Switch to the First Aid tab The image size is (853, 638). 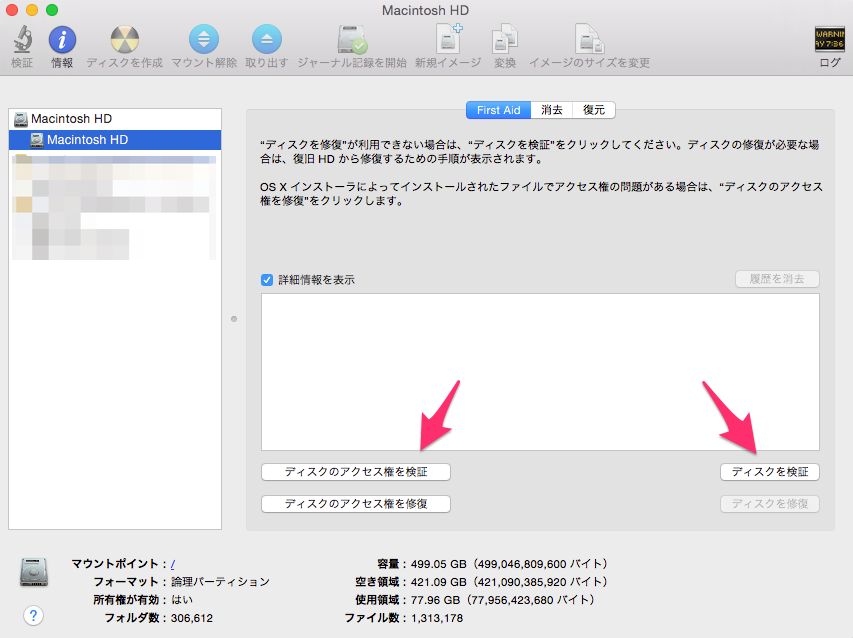(498, 110)
